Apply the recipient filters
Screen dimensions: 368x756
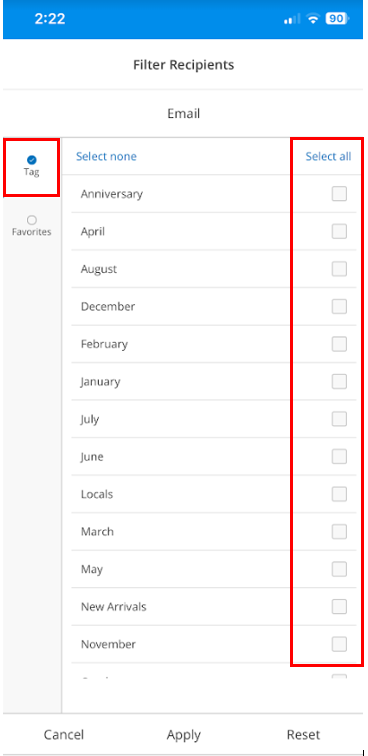click(184, 736)
